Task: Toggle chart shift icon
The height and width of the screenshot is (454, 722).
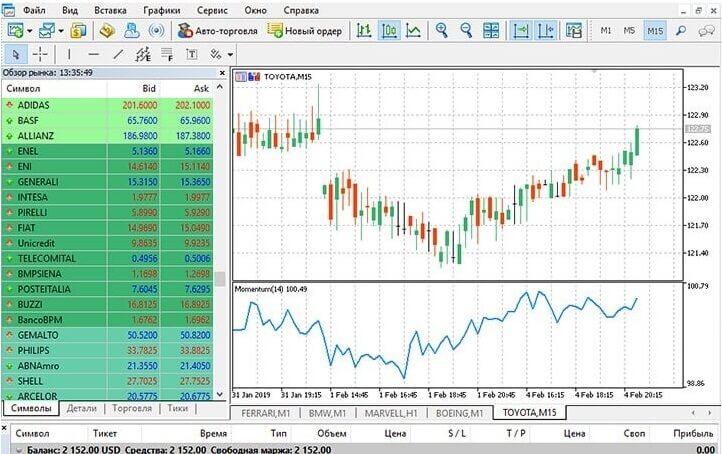Action: (x=546, y=31)
